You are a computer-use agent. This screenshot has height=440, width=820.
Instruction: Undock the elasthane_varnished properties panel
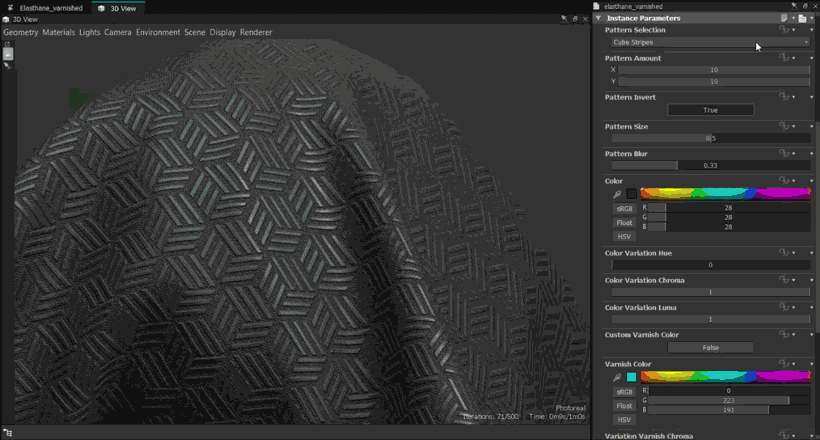[x=805, y=6]
